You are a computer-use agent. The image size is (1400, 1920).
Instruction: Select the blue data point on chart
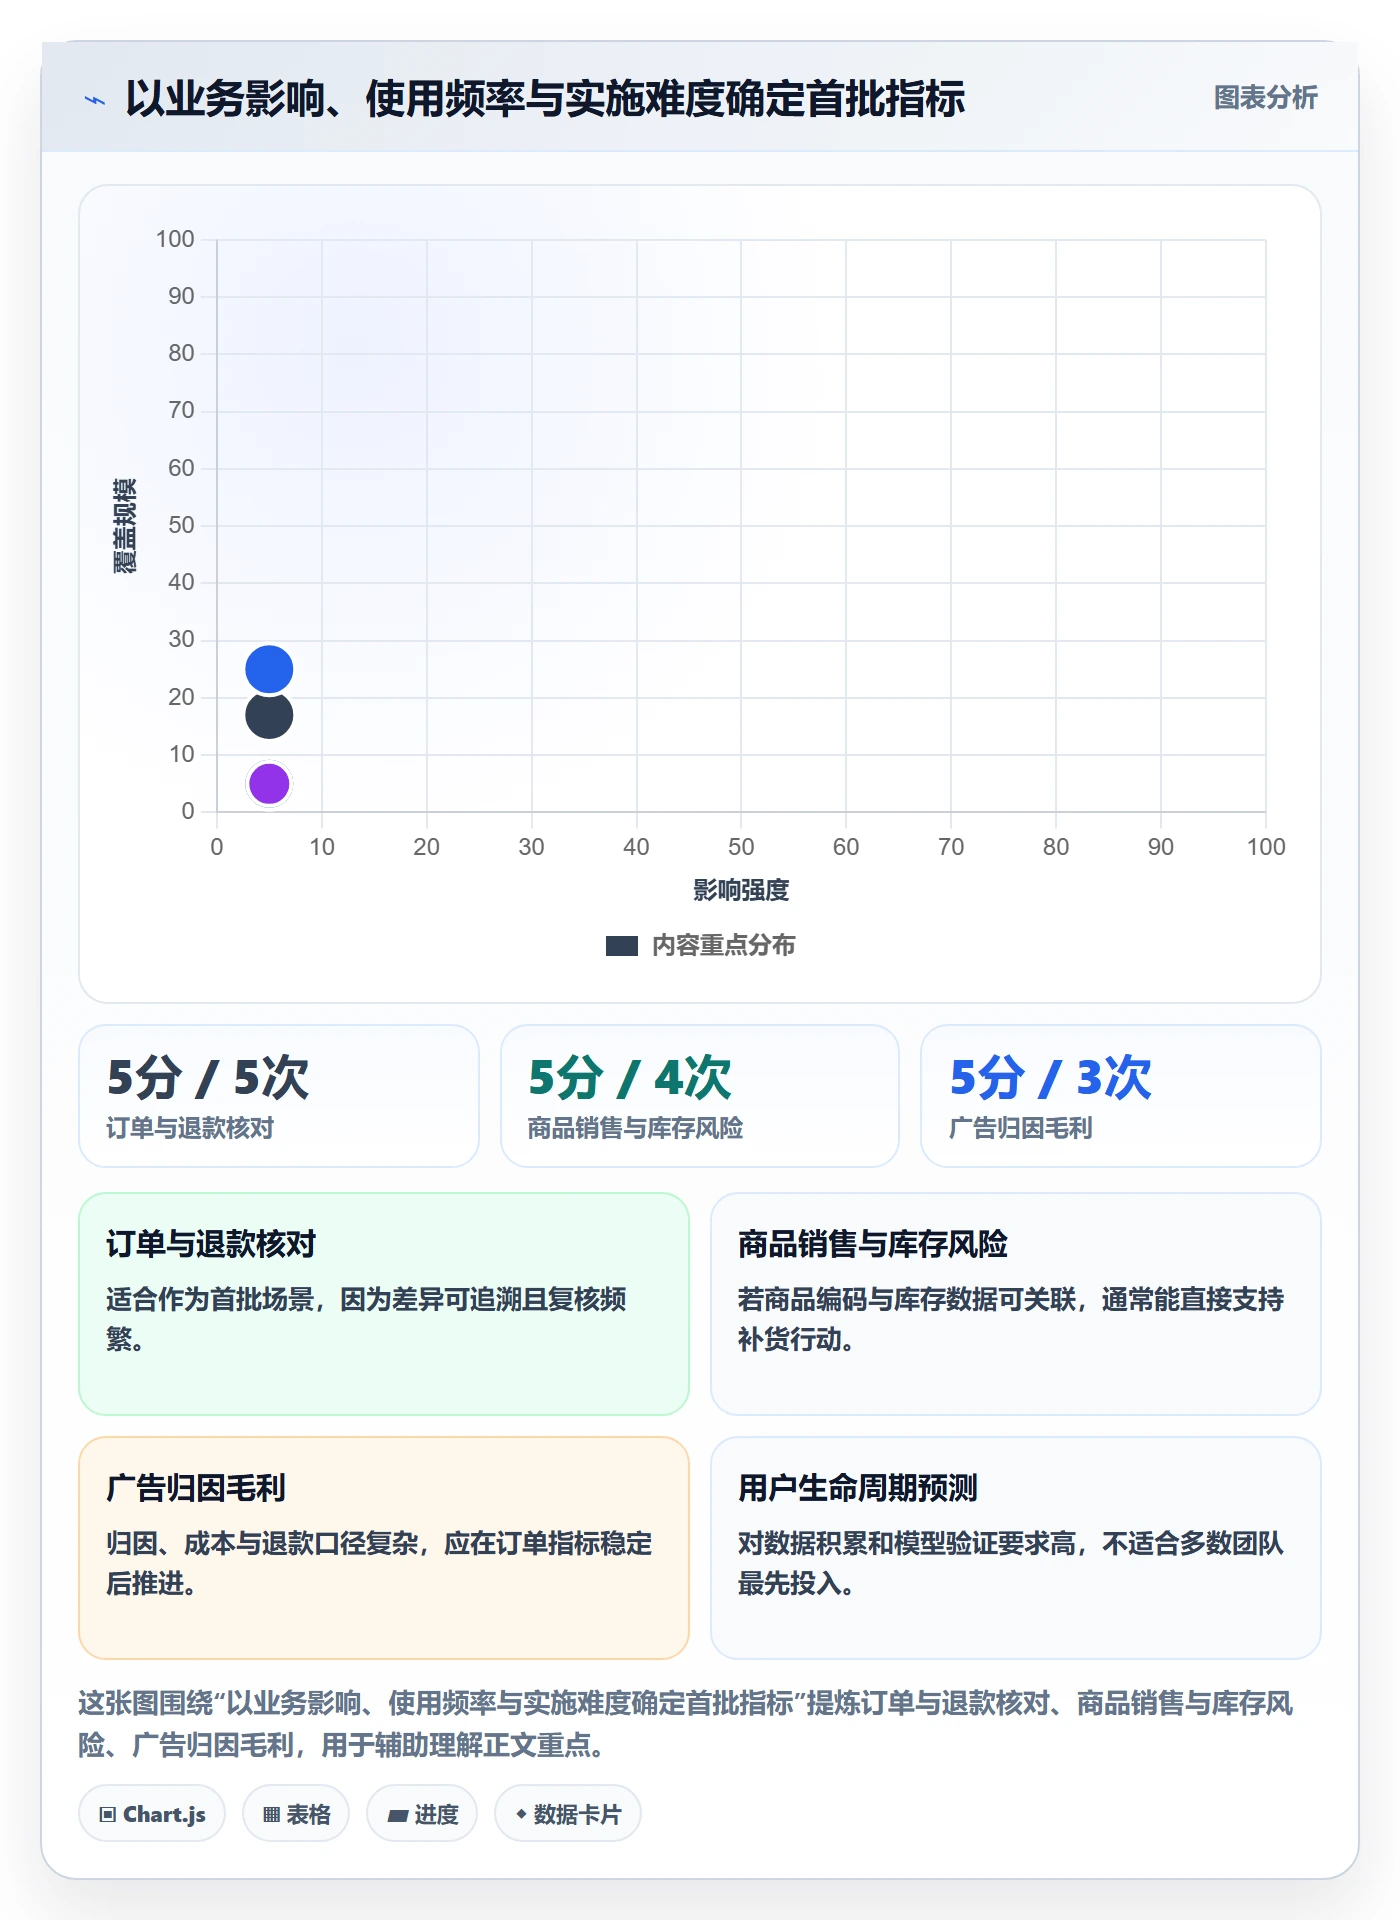click(x=269, y=669)
